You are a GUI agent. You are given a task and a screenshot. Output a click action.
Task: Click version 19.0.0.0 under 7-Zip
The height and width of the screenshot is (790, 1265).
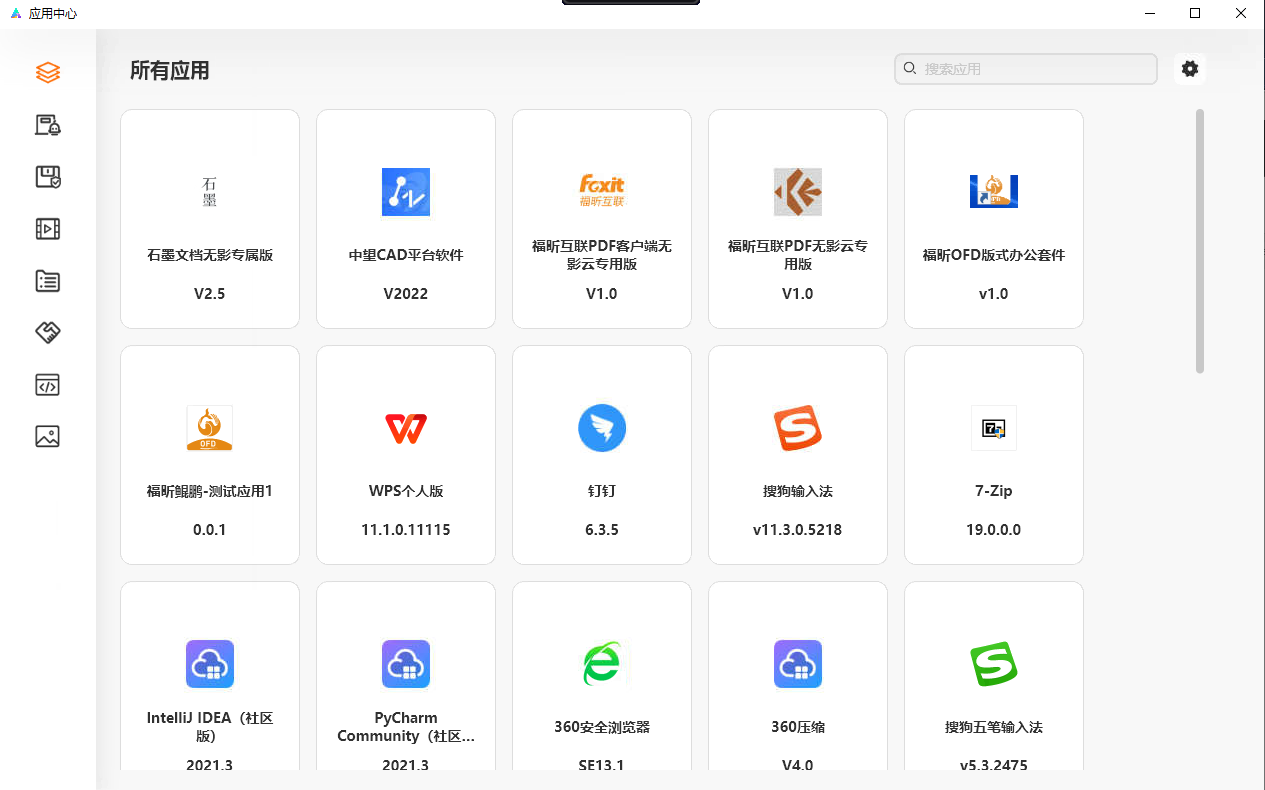pos(994,530)
